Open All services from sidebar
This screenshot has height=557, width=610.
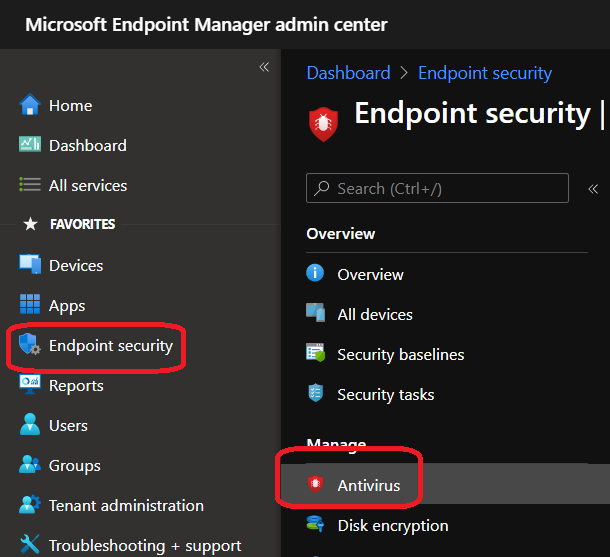87,185
